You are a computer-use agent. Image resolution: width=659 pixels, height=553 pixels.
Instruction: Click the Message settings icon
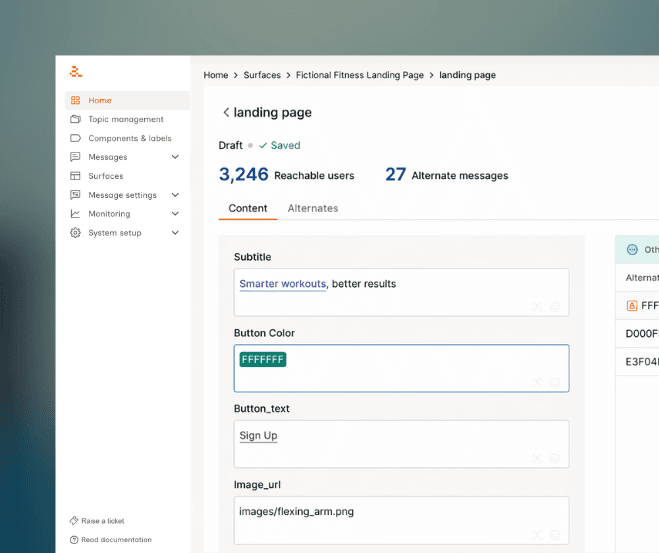click(75, 195)
